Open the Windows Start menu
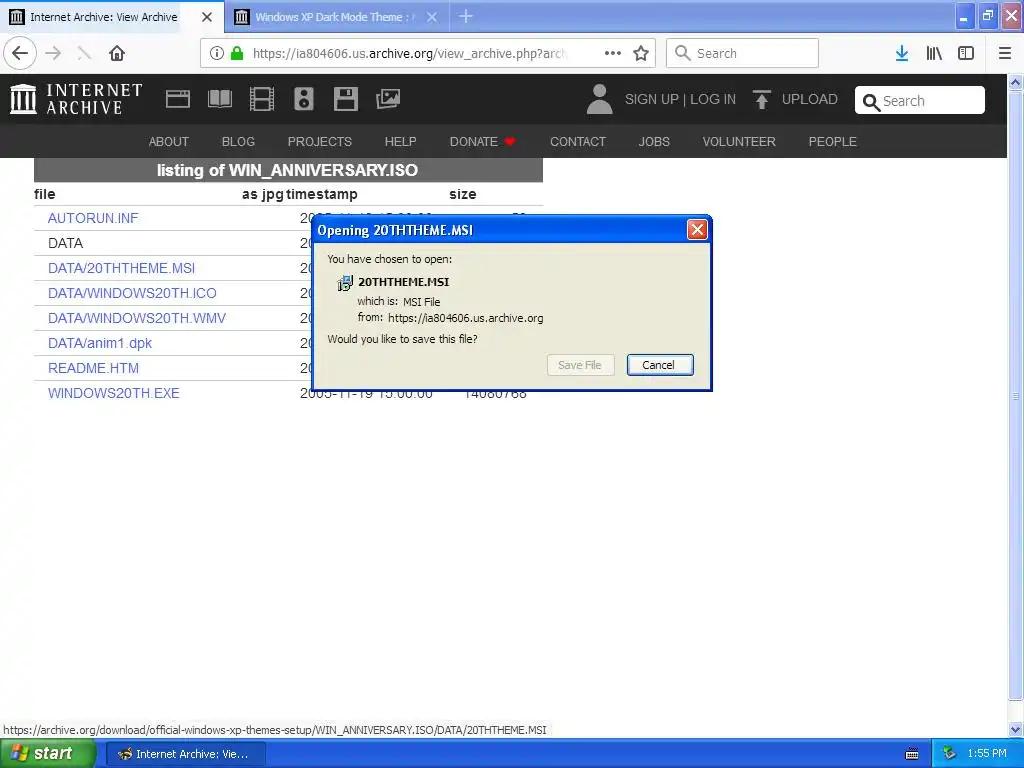The width and height of the screenshot is (1024, 768). point(47,754)
